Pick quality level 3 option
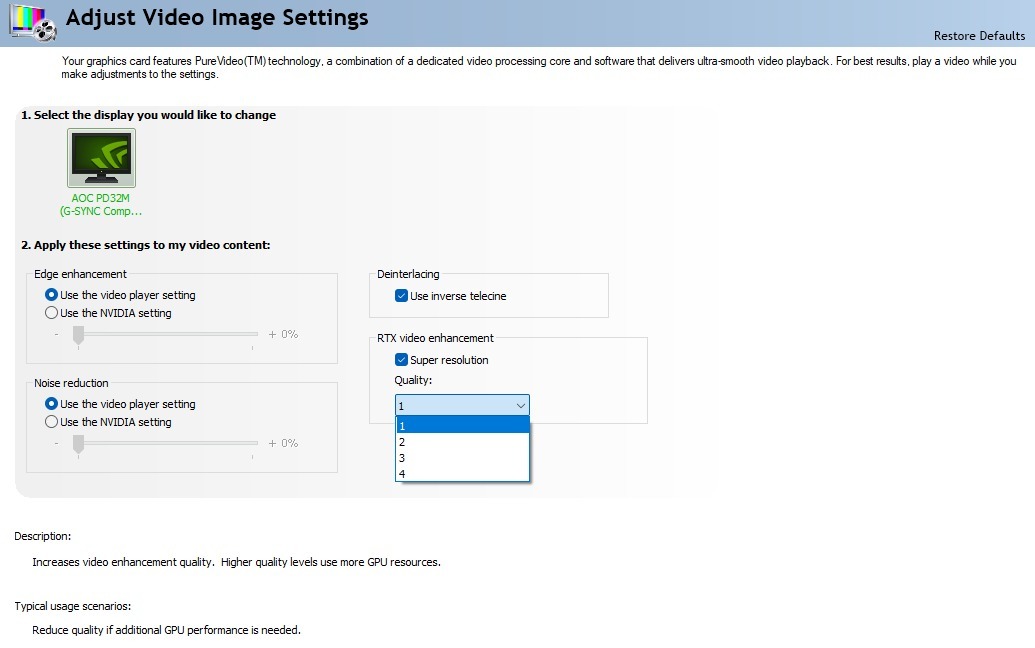The width and height of the screenshot is (1035, 648). (x=462, y=457)
